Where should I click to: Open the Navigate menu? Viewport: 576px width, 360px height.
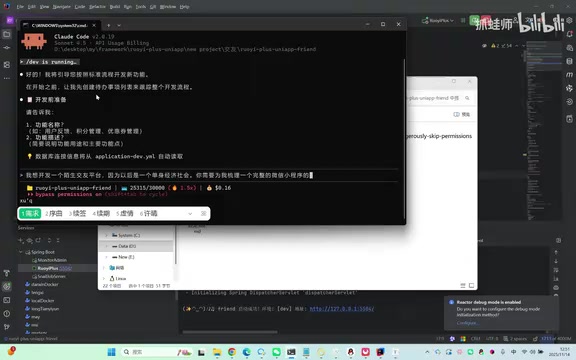tap(61, 7)
